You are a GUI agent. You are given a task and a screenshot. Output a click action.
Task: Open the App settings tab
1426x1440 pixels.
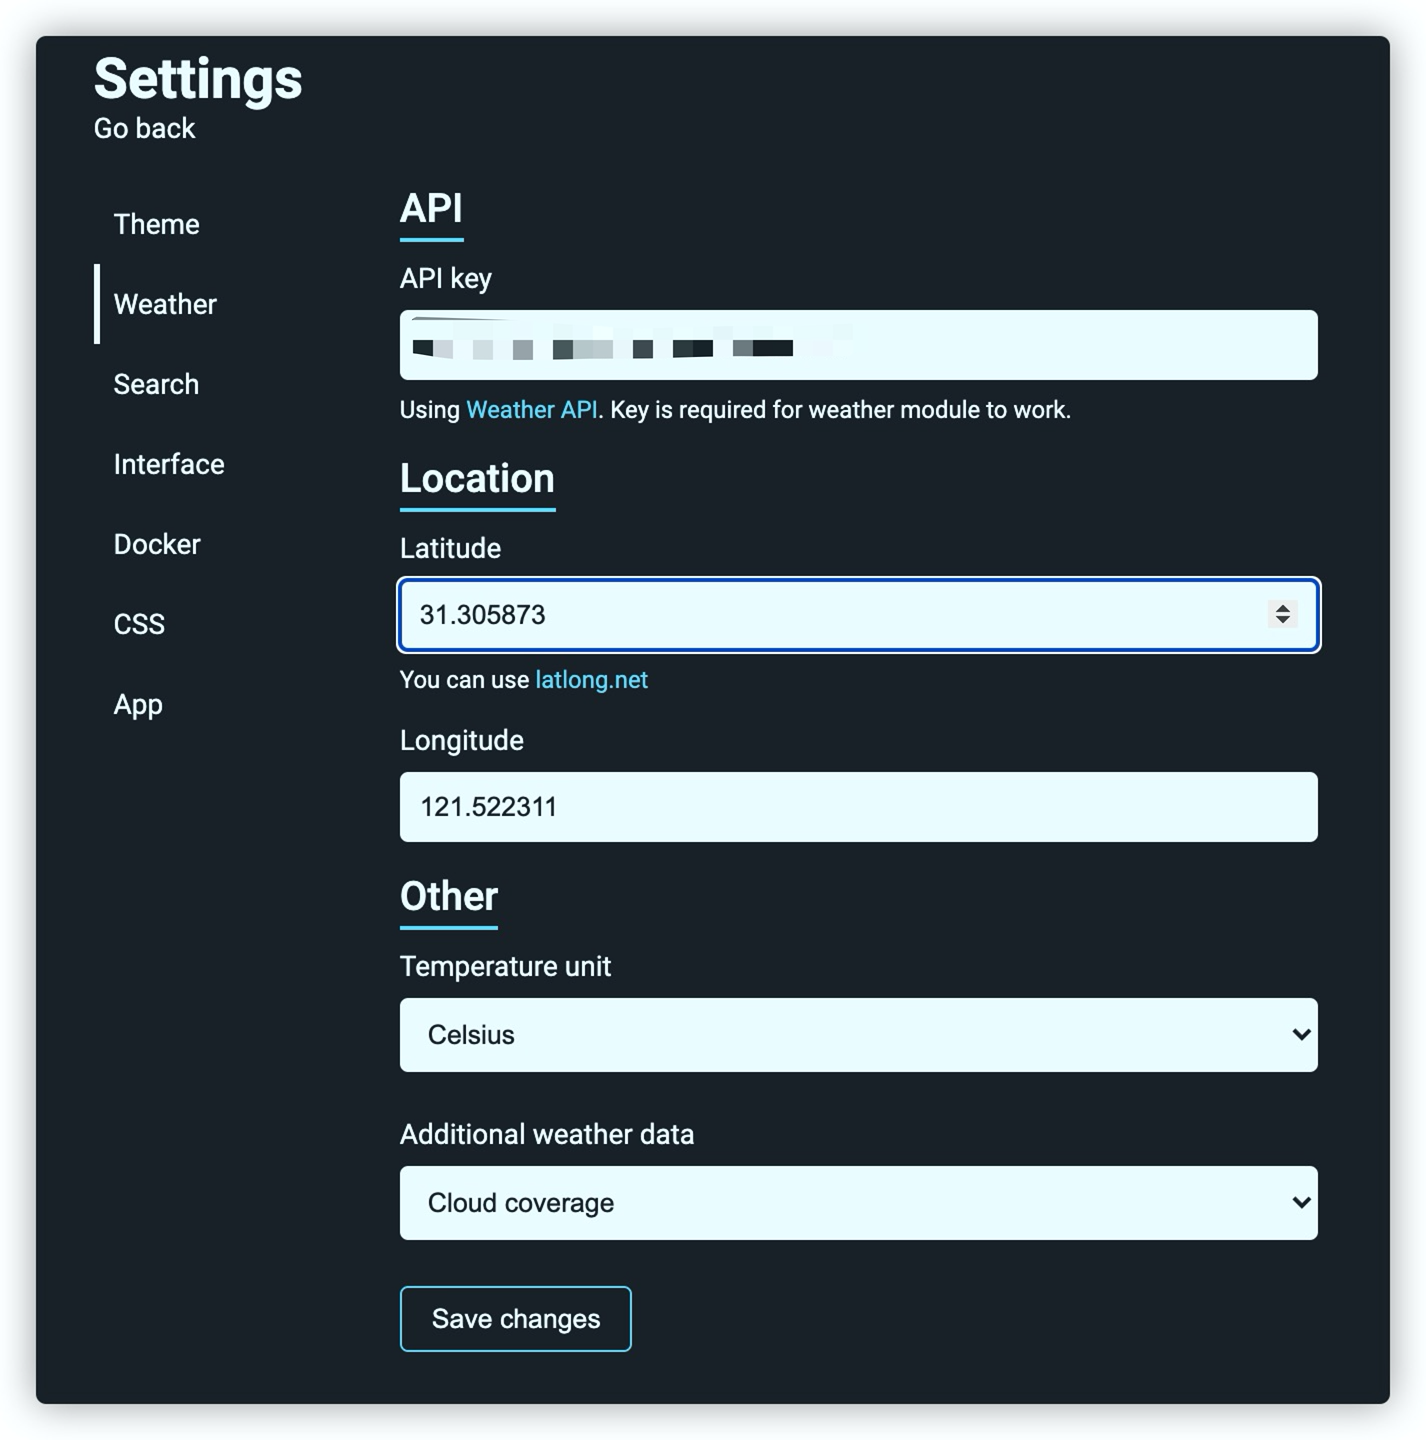tap(138, 704)
